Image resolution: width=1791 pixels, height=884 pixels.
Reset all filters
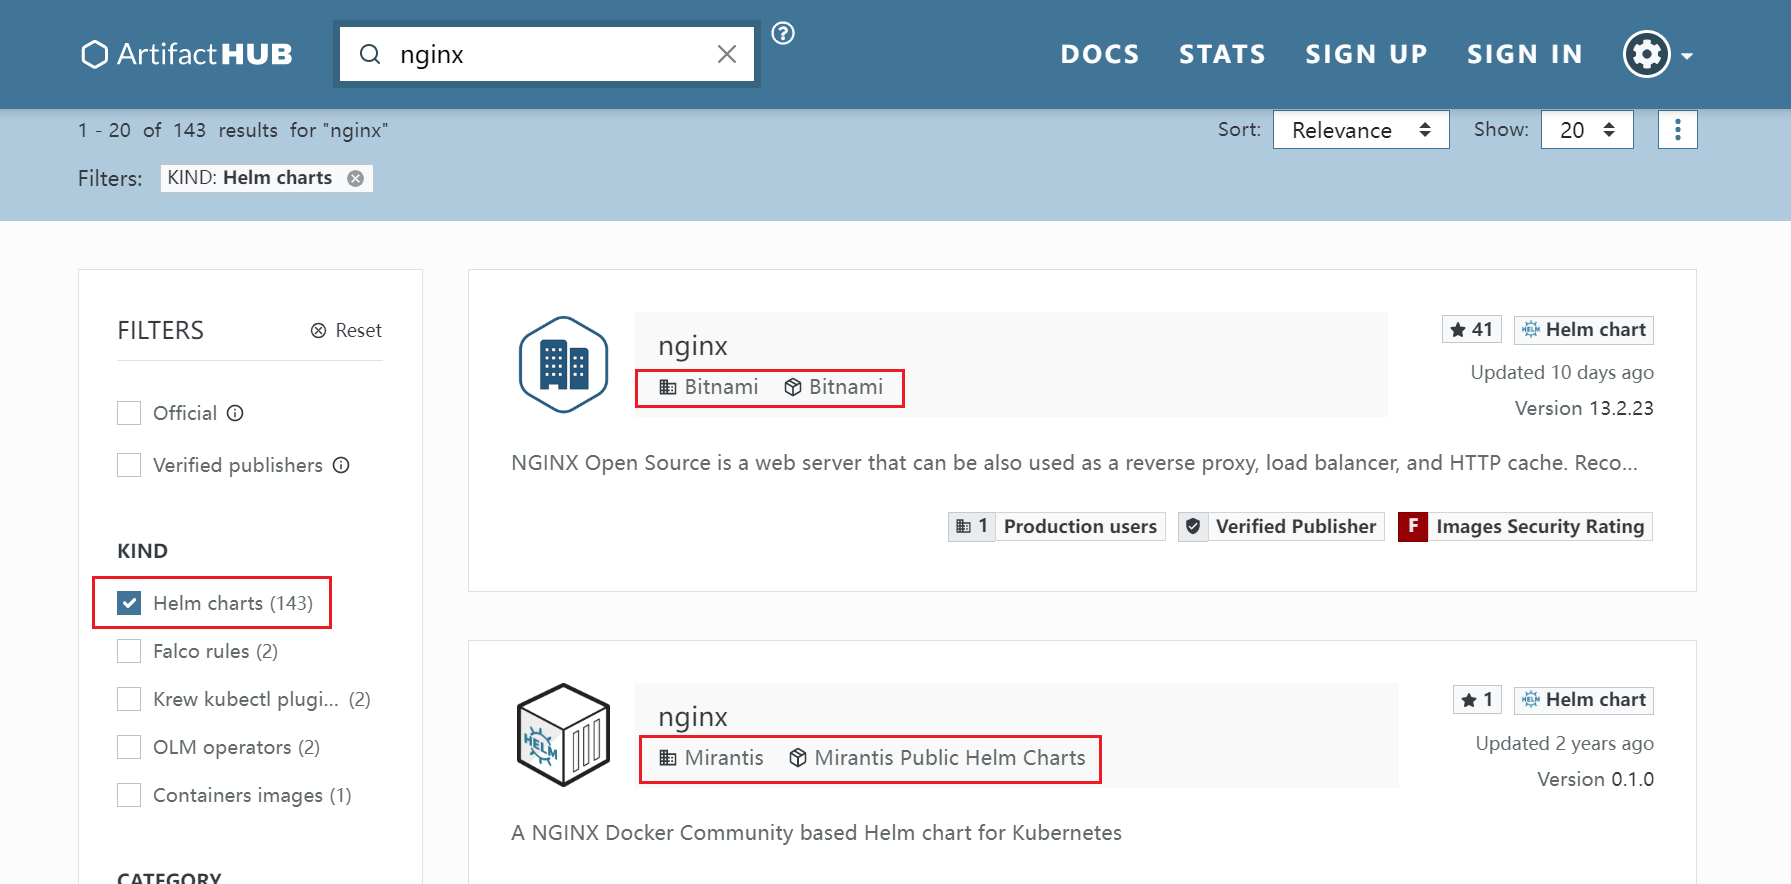[x=346, y=331]
